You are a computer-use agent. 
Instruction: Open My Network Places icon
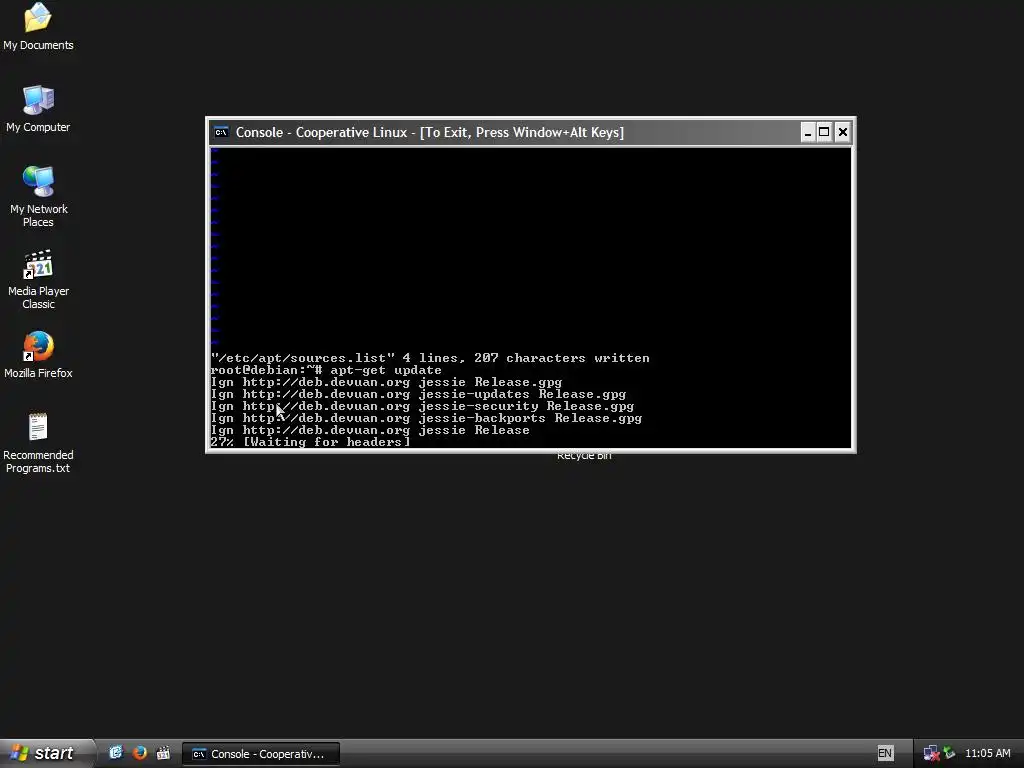[38, 196]
